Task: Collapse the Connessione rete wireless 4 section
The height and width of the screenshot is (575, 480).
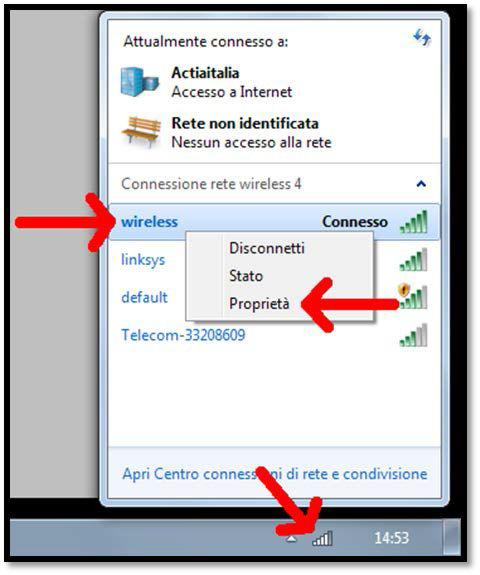Action: point(421,183)
